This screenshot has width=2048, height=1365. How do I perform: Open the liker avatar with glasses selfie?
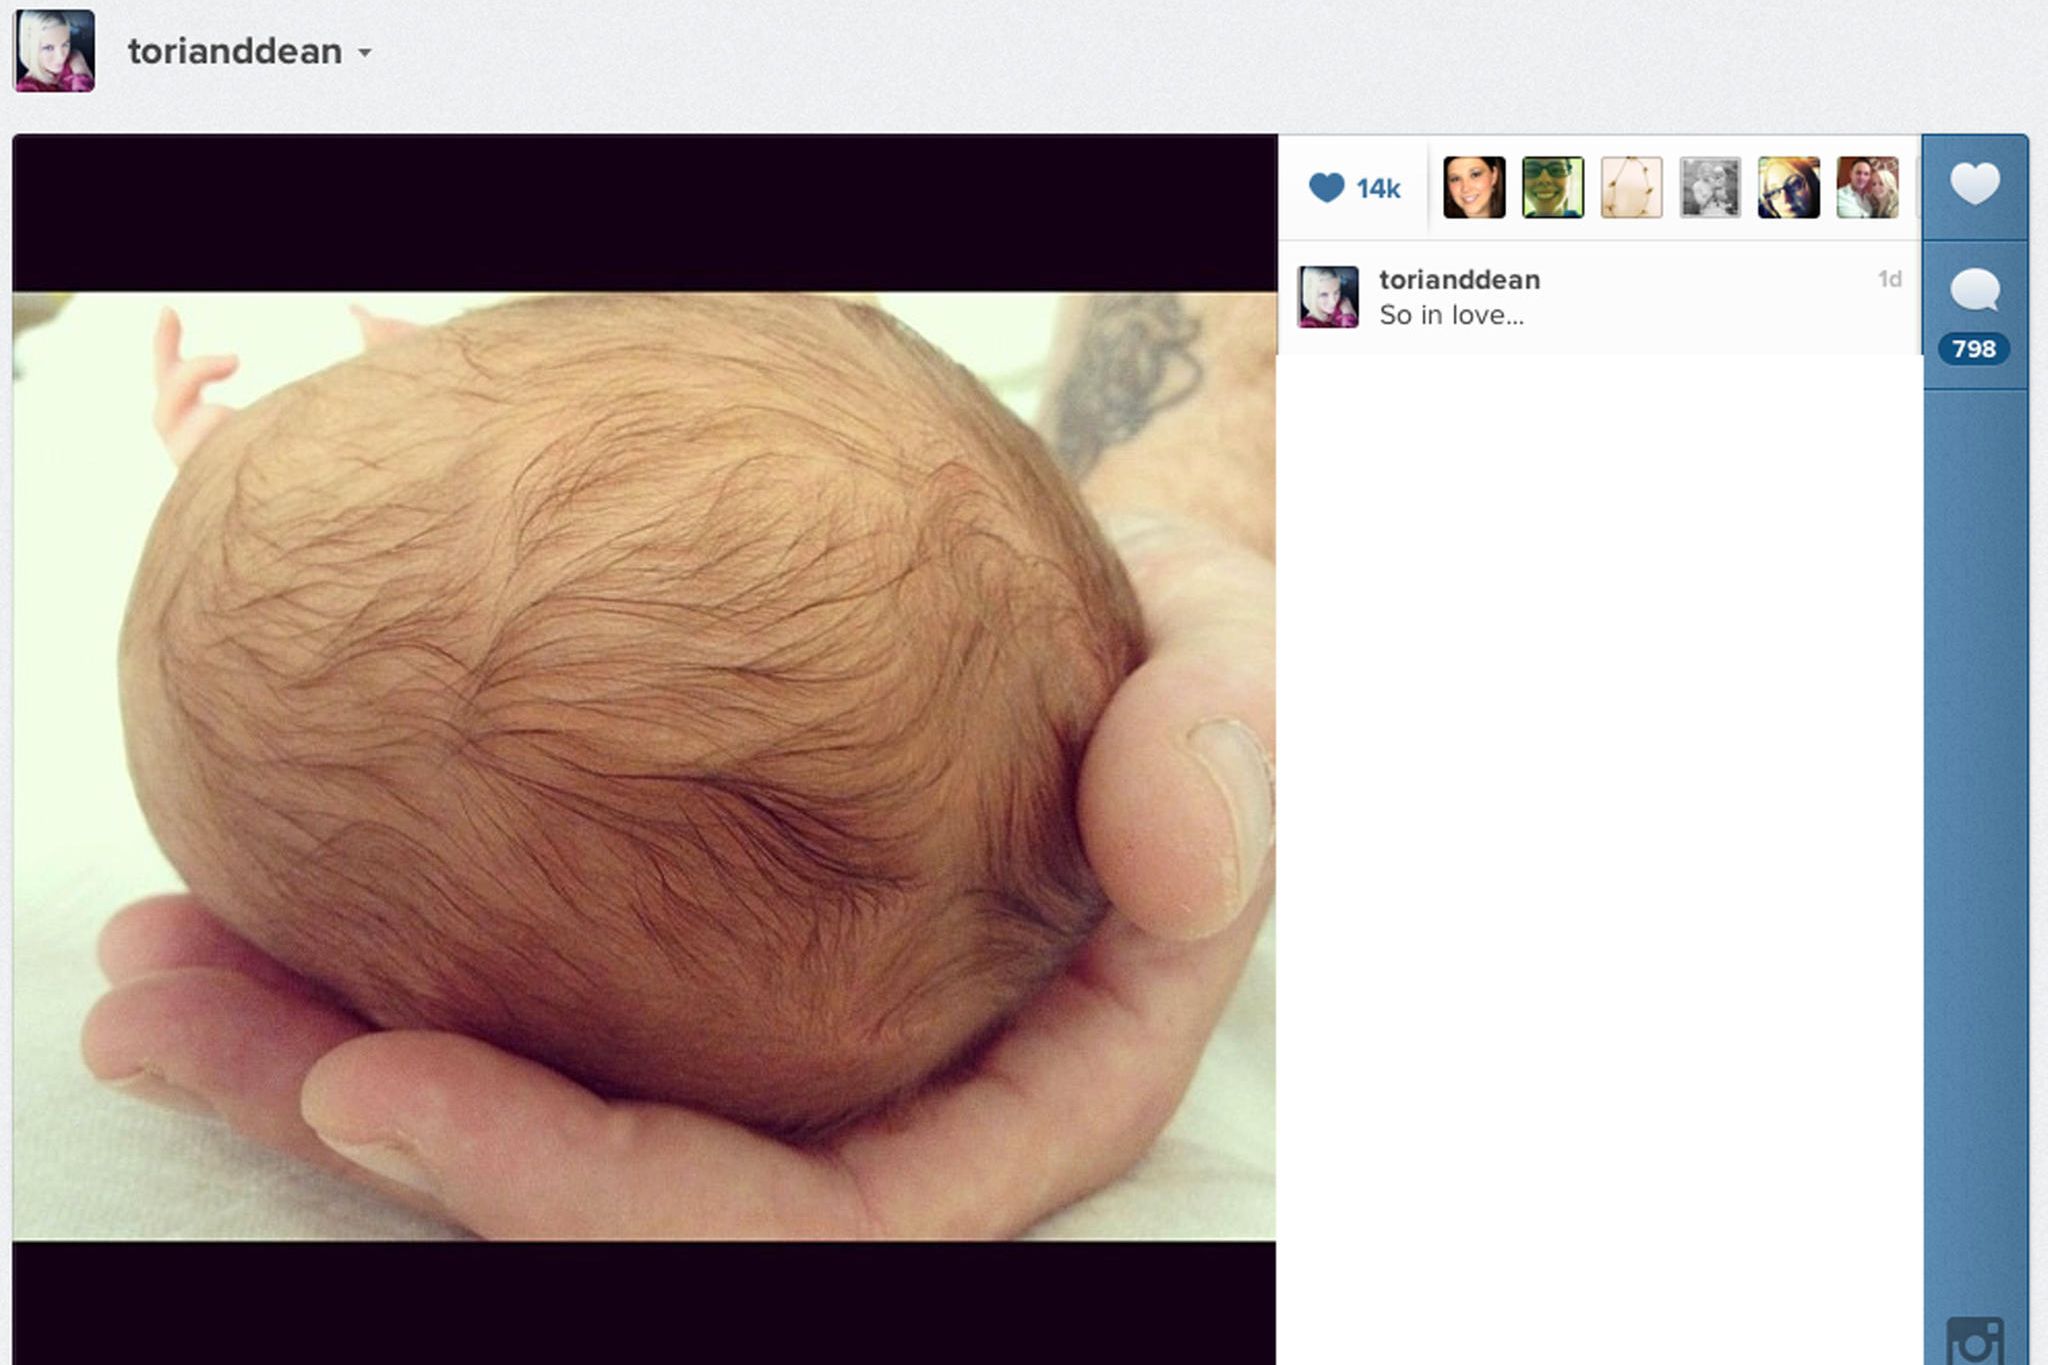click(x=1789, y=187)
